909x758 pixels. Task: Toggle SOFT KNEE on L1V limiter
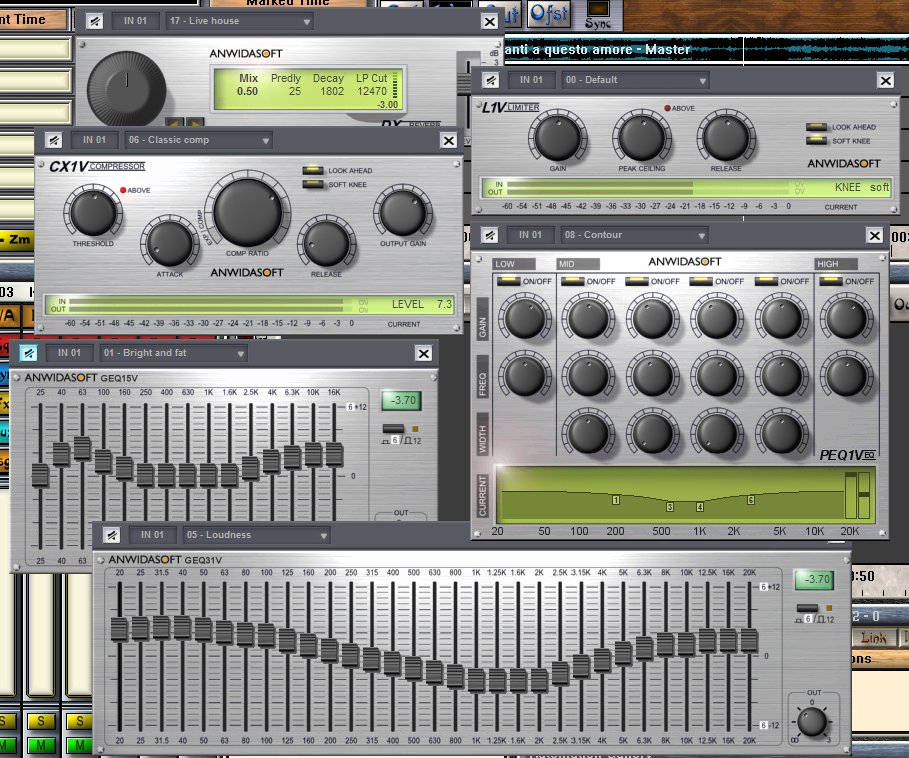pyautogui.click(x=816, y=141)
